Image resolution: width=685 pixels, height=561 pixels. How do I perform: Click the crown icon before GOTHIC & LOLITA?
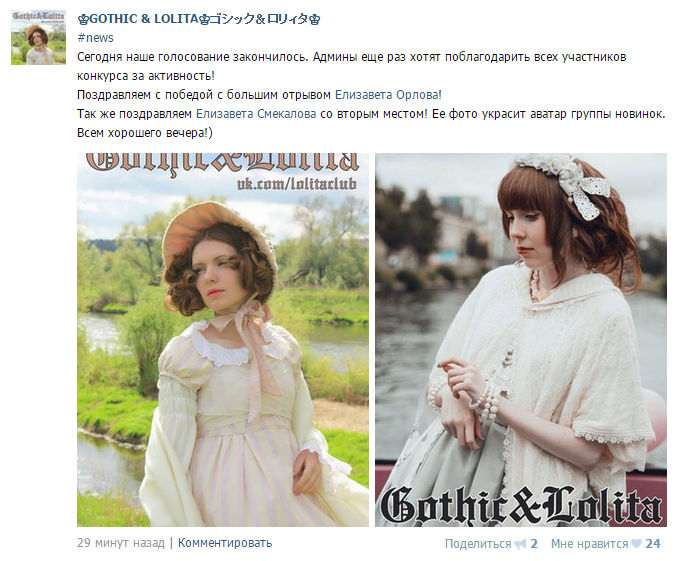point(83,19)
